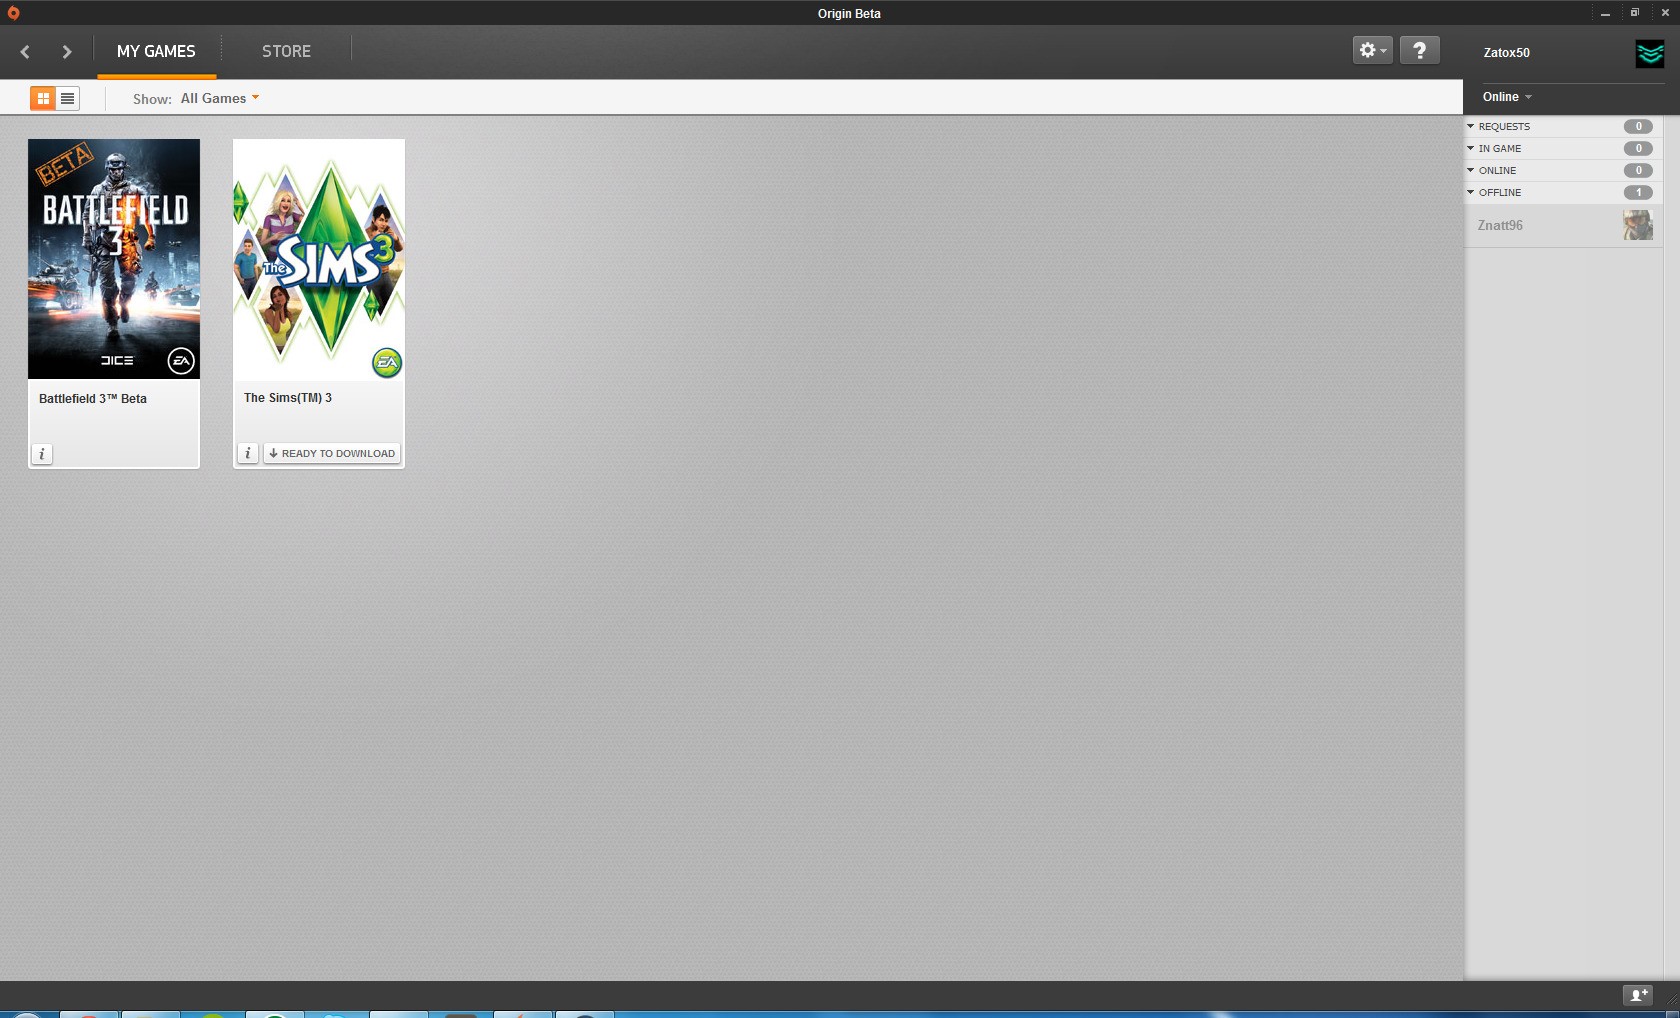Click READY TO DOWNLOAD for The Sims 3

[332, 453]
